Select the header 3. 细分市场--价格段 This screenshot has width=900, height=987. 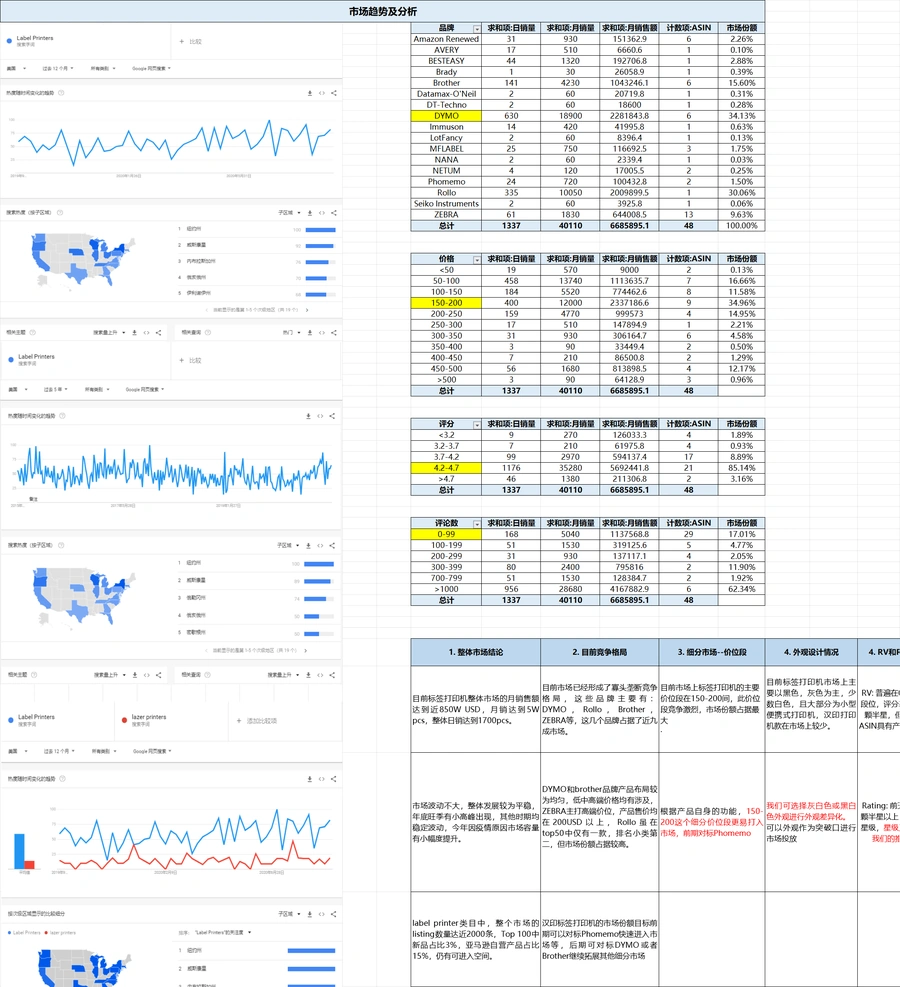pyautogui.click(x=712, y=652)
